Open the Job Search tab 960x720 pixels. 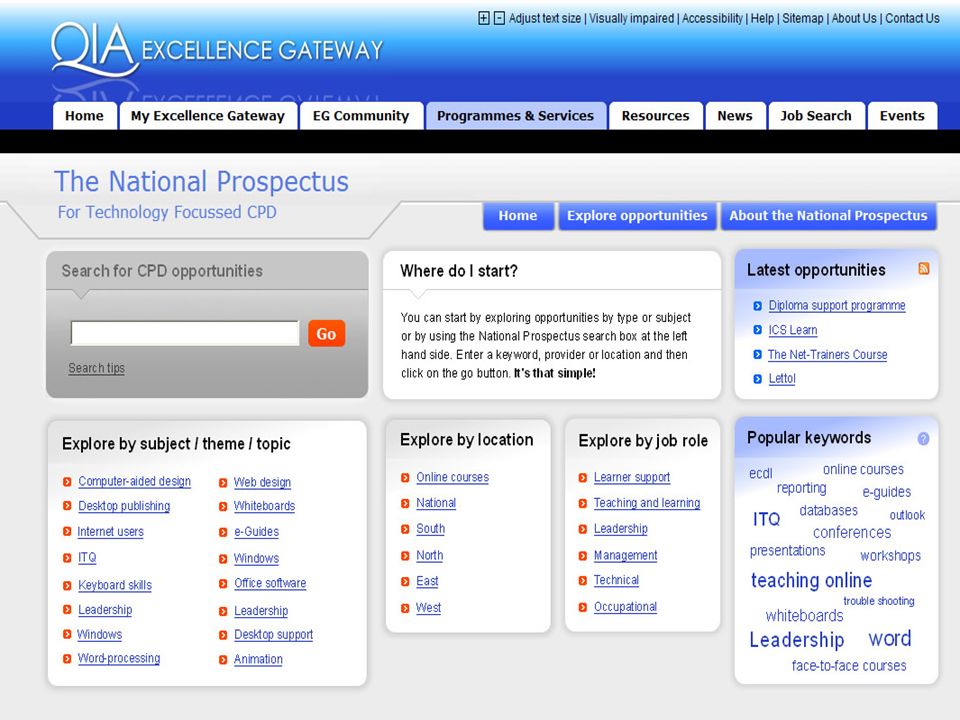(816, 116)
